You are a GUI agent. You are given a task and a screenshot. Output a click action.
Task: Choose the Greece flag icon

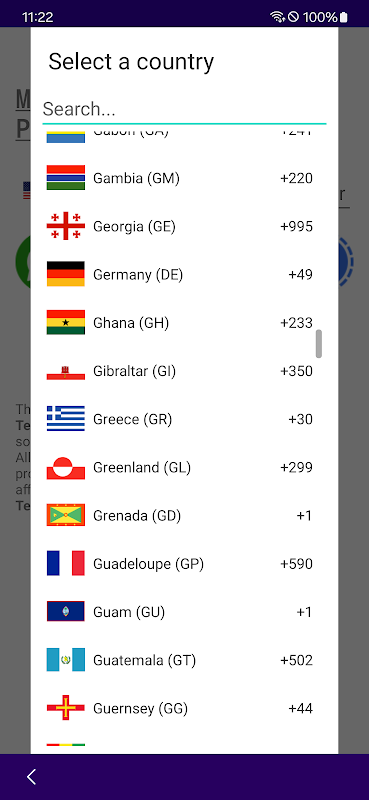(x=66, y=419)
